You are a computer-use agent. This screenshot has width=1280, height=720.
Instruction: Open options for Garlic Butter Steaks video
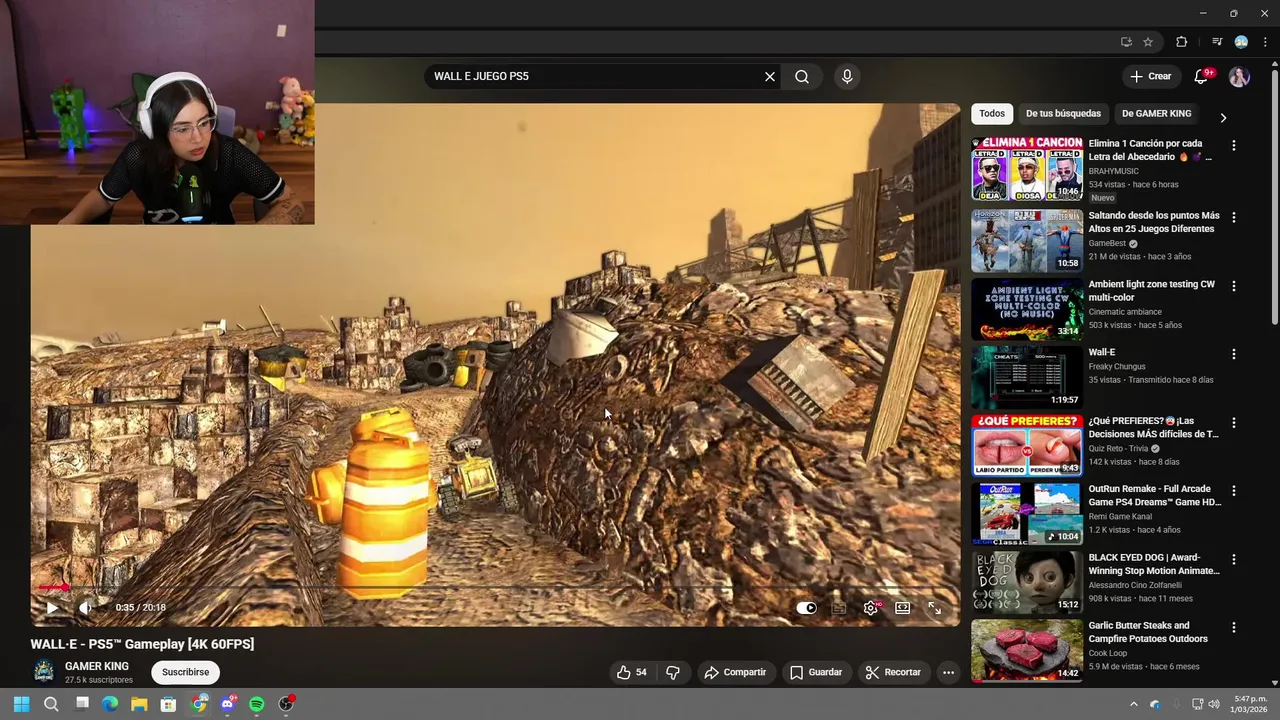coord(1233,628)
